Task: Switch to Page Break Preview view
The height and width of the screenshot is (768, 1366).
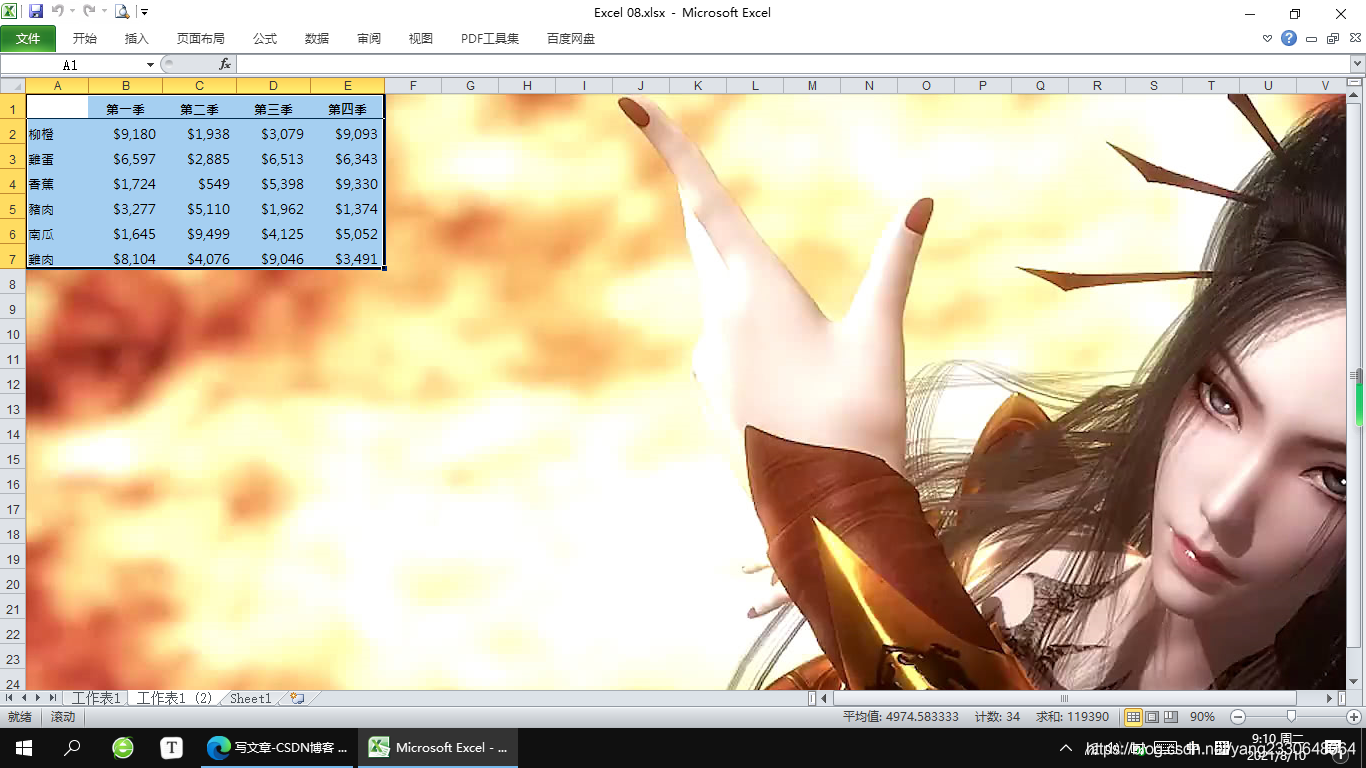Action: pyautogui.click(x=1171, y=717)
